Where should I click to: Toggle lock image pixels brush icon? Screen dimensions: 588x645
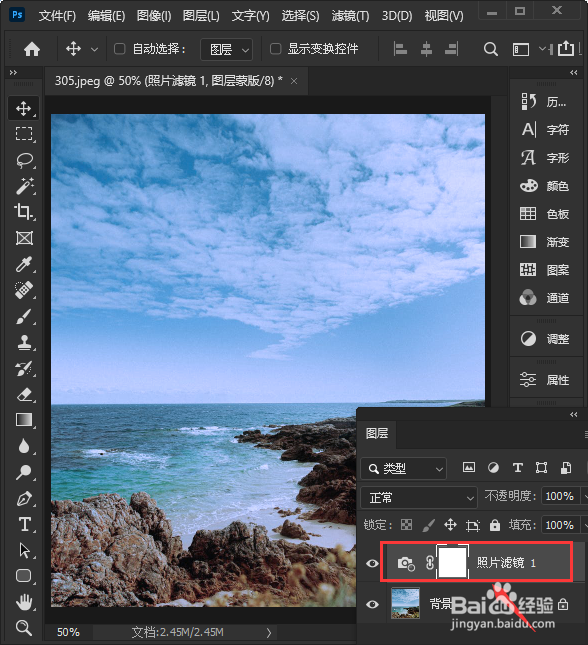pyautogui.click(x=428, y=524)
